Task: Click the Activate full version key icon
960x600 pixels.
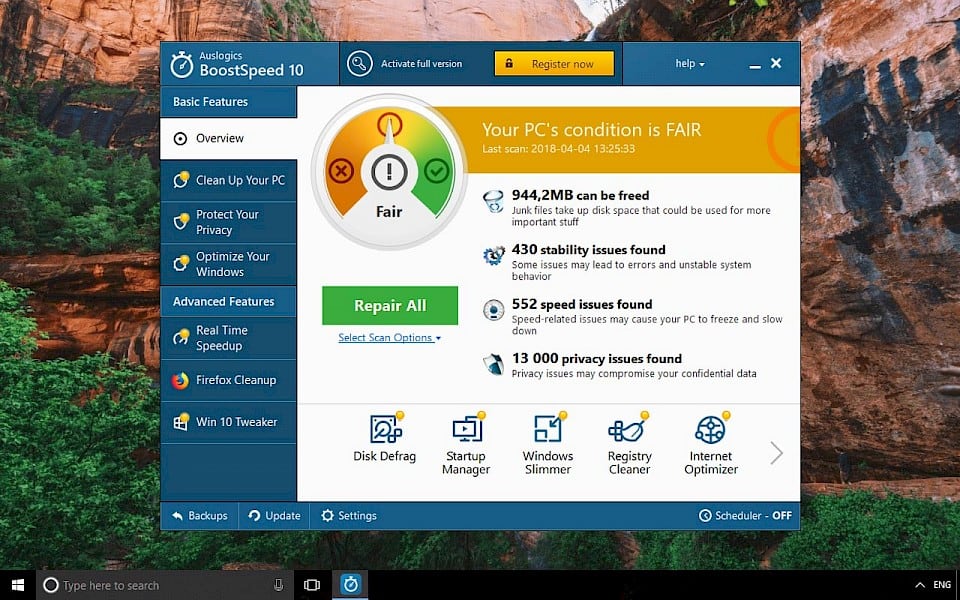Action: (359, 64)
